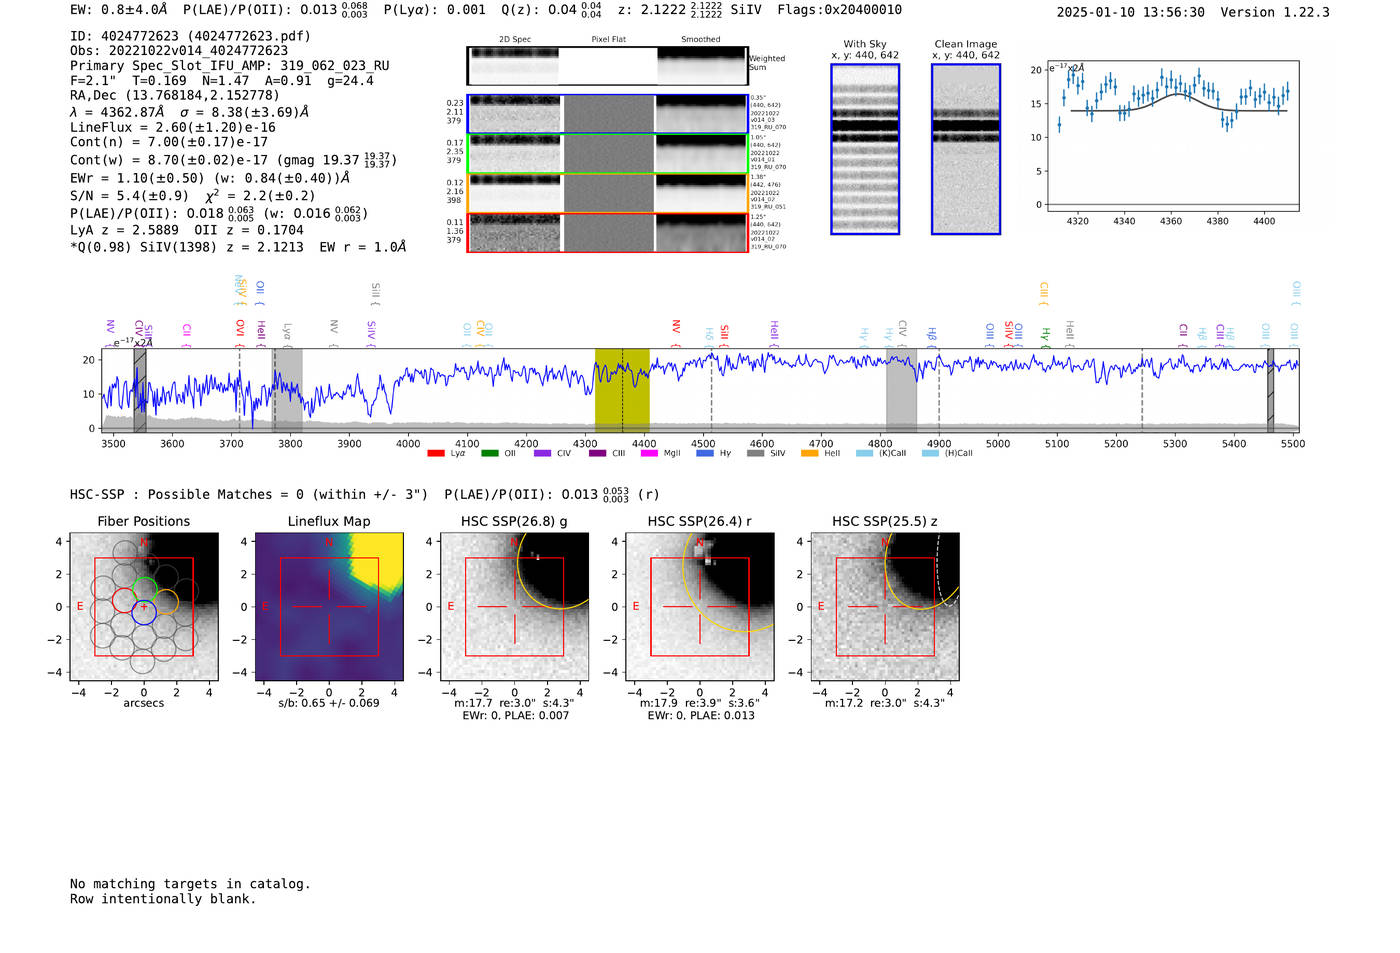Image resolution: width=1400 pixels, height=953 pixels.
Task: Click the magenta MgII legend swatch
Action: (649, 453)
